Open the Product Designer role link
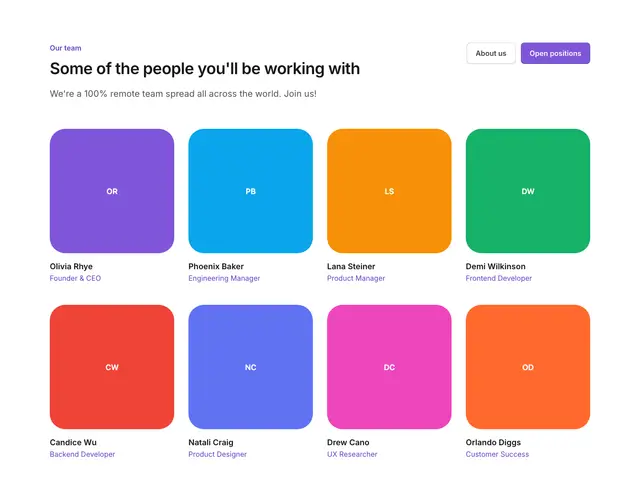Screen dimensions: 640x502 pyautogui.click(x=218, y=454)
